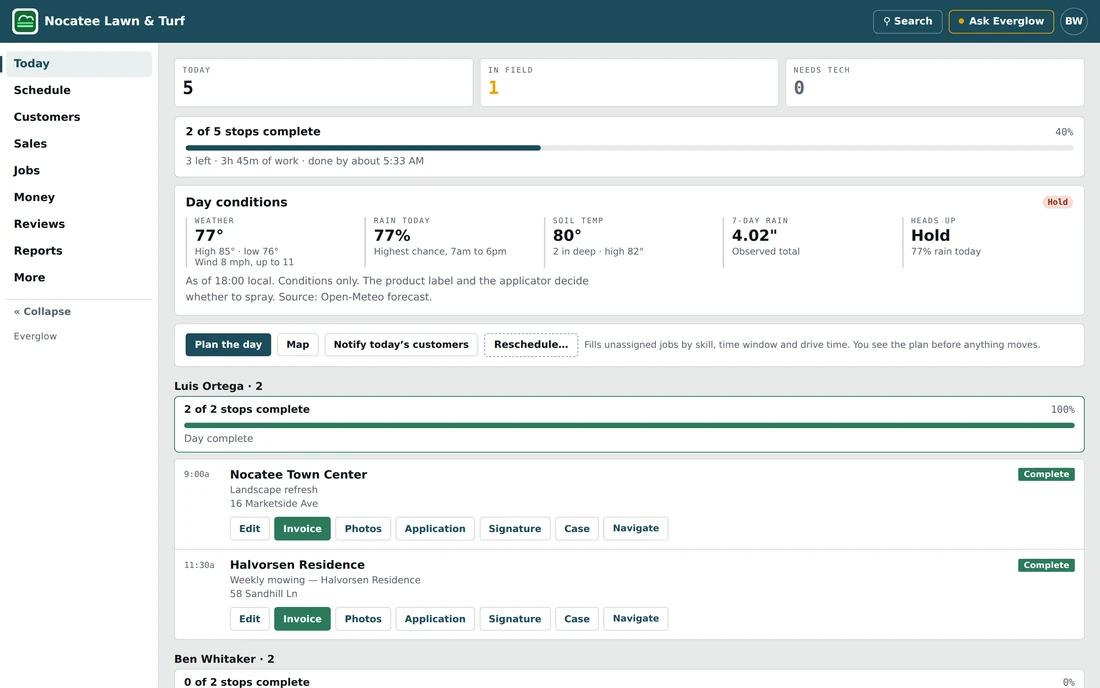
Task: Click the In Field stat card
Action: 629,83
